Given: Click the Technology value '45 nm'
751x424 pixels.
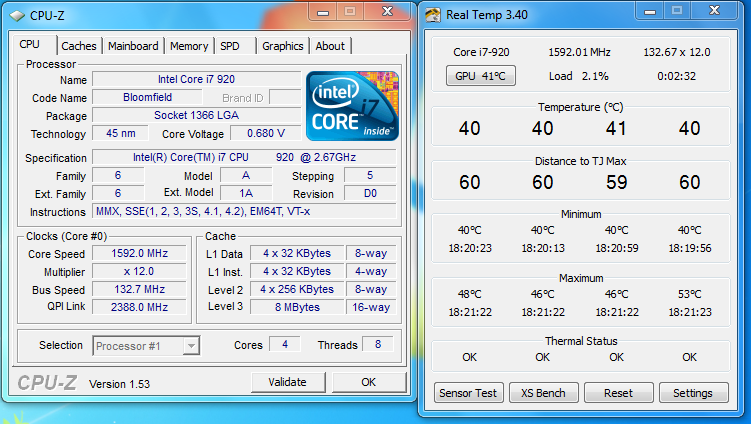Looking at the screenshot, I should pos(120,133).
